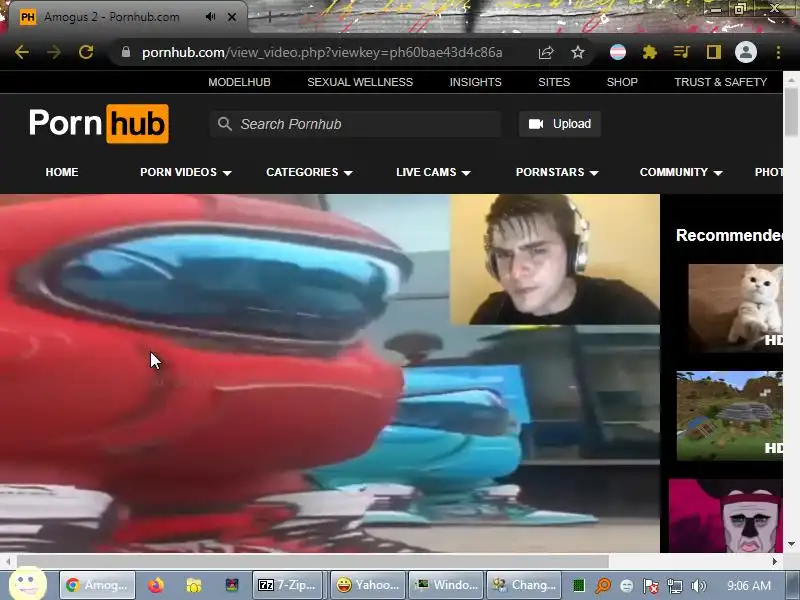Open the Extensions puzzle-piece menu
Screen dimensions: 800x600
[649, 52]
